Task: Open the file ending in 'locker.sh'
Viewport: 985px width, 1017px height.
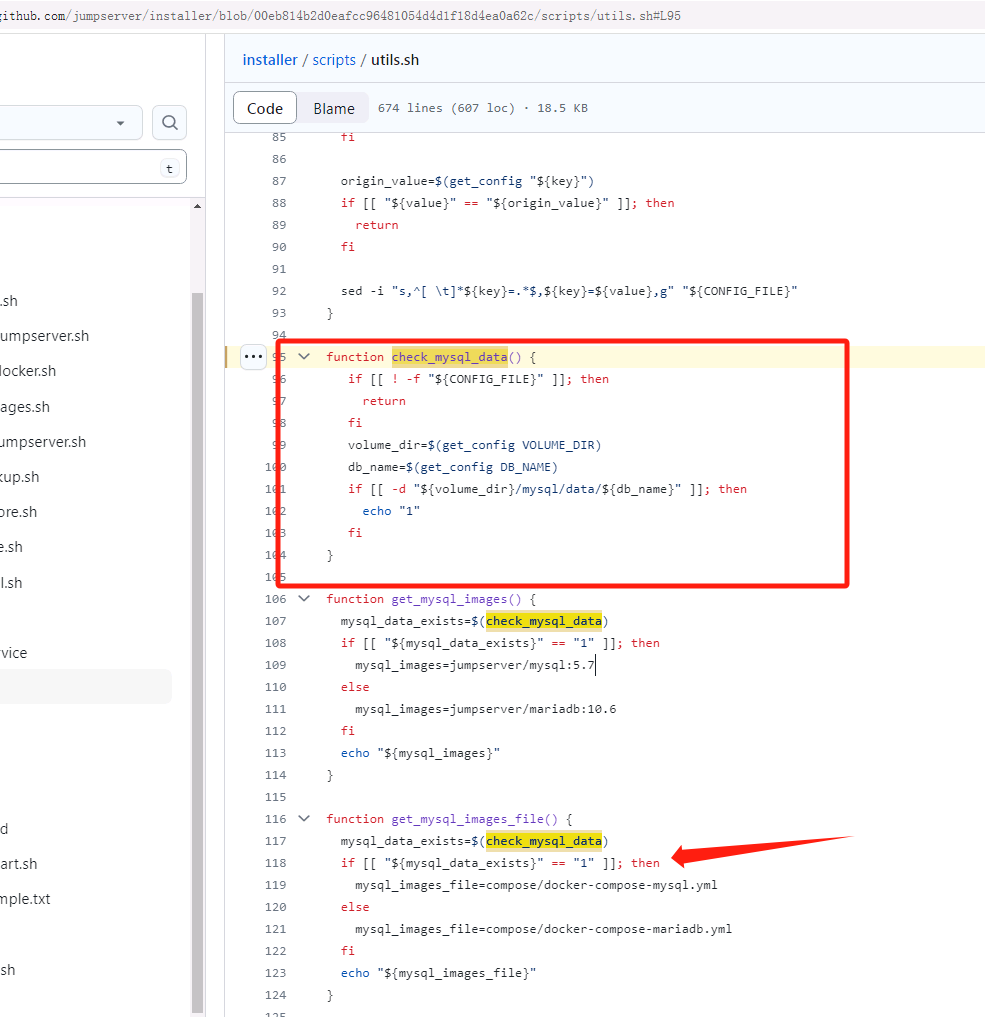Action: tap(28, 371)
